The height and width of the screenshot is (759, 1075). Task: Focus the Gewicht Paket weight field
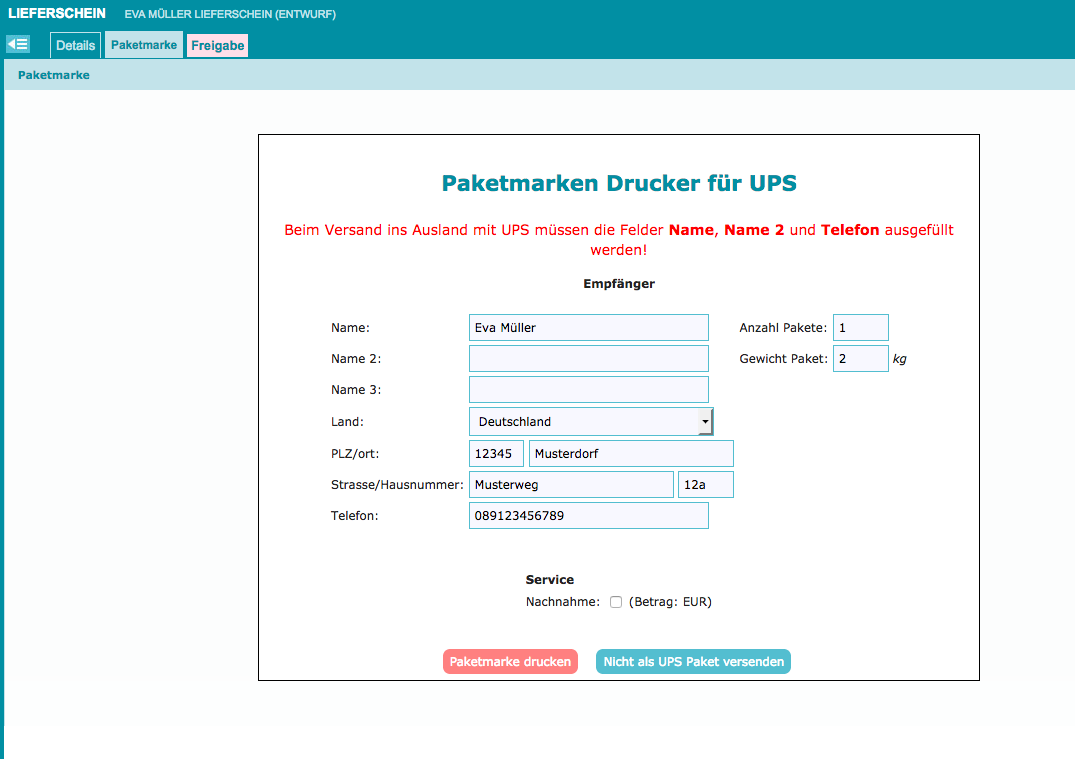point(860,359)
